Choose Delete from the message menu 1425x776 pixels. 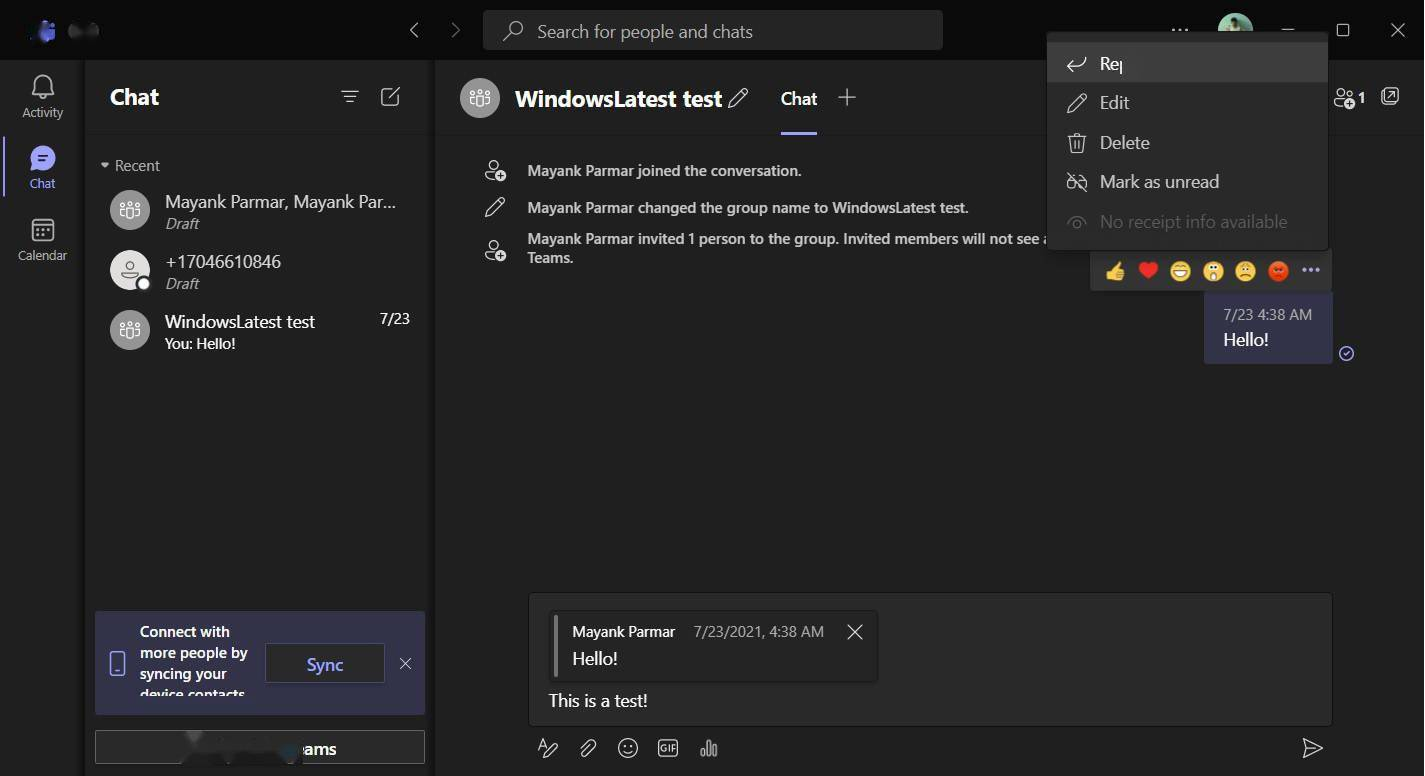coord(1124,143)
